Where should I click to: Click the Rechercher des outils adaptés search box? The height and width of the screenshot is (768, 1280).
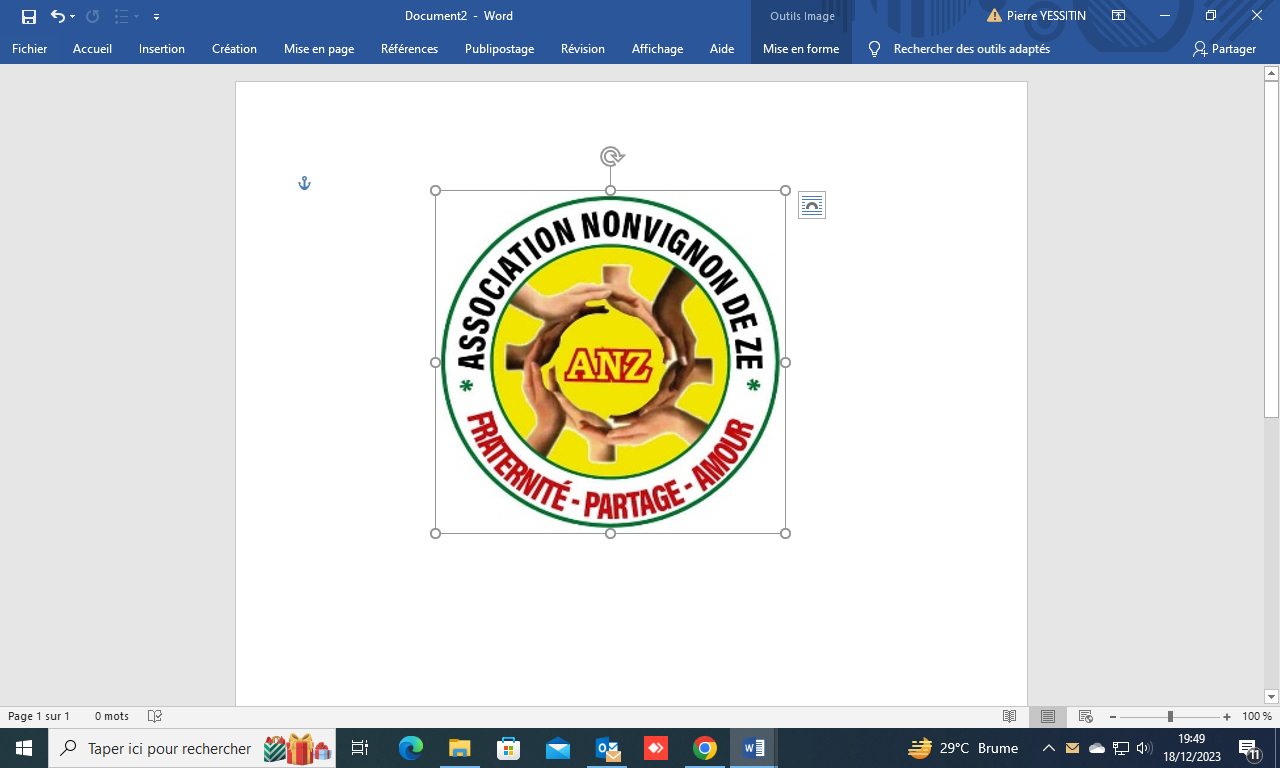coord(971,49)
